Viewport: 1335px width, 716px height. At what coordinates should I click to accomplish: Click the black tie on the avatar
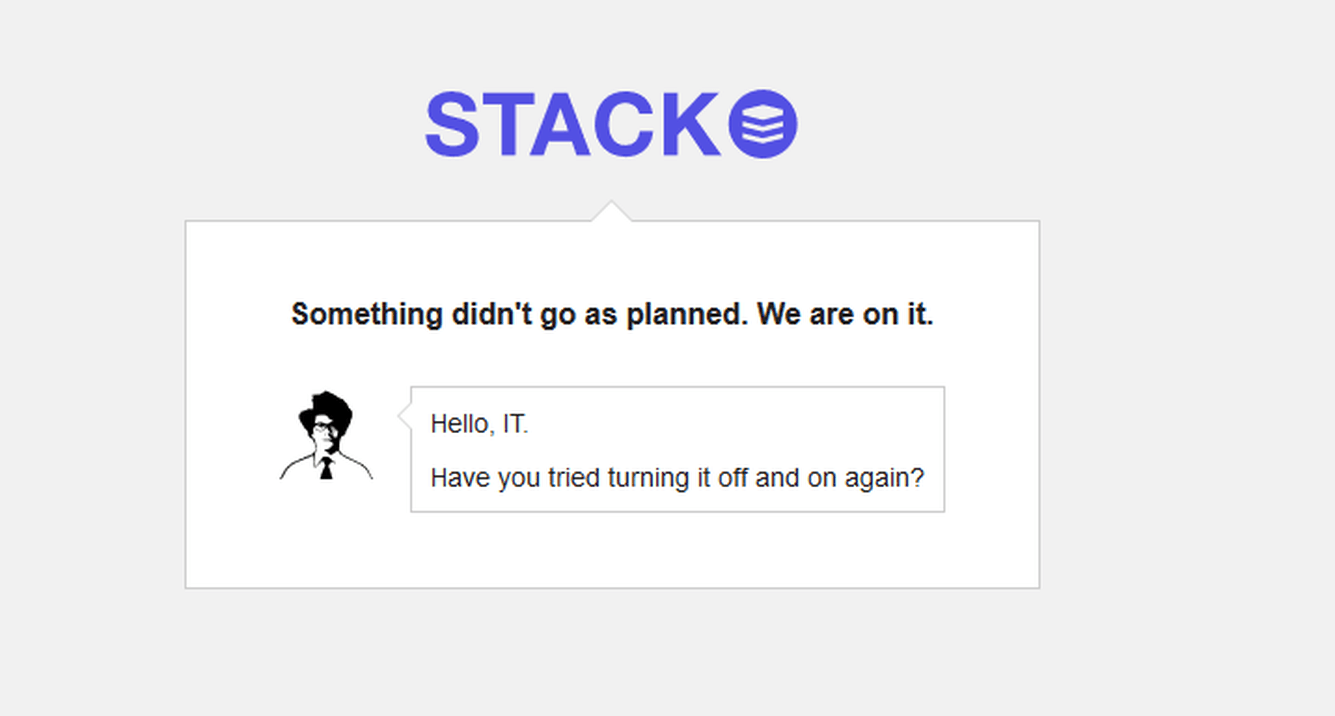326,468
